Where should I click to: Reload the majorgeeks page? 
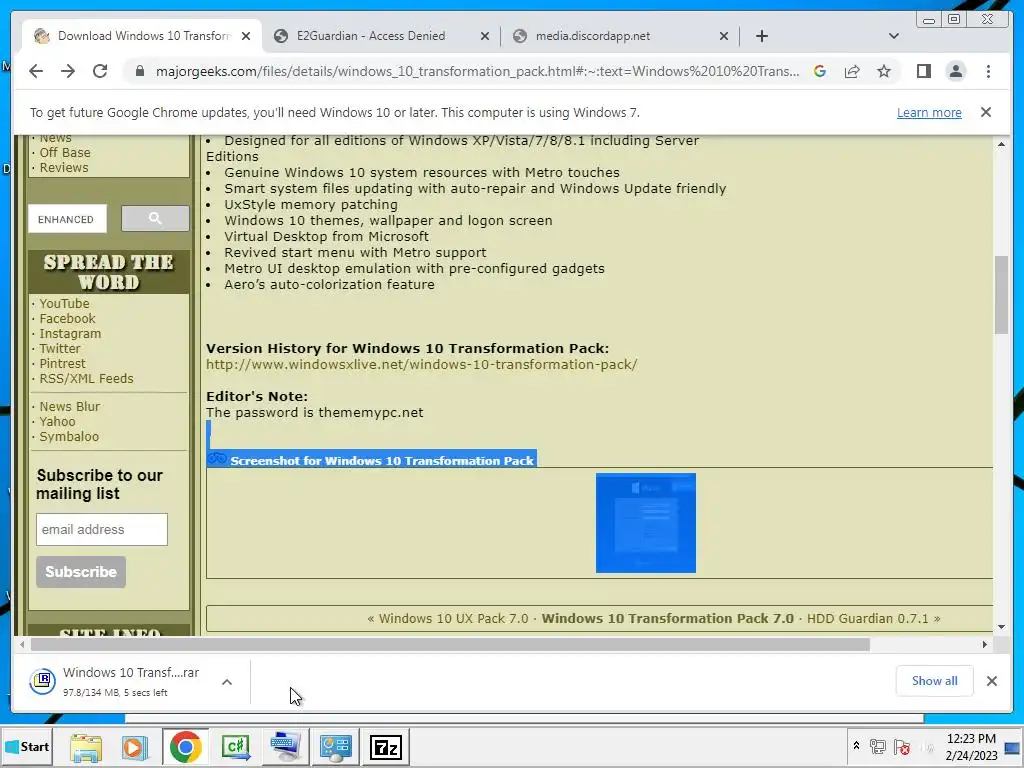coord(100,71)
